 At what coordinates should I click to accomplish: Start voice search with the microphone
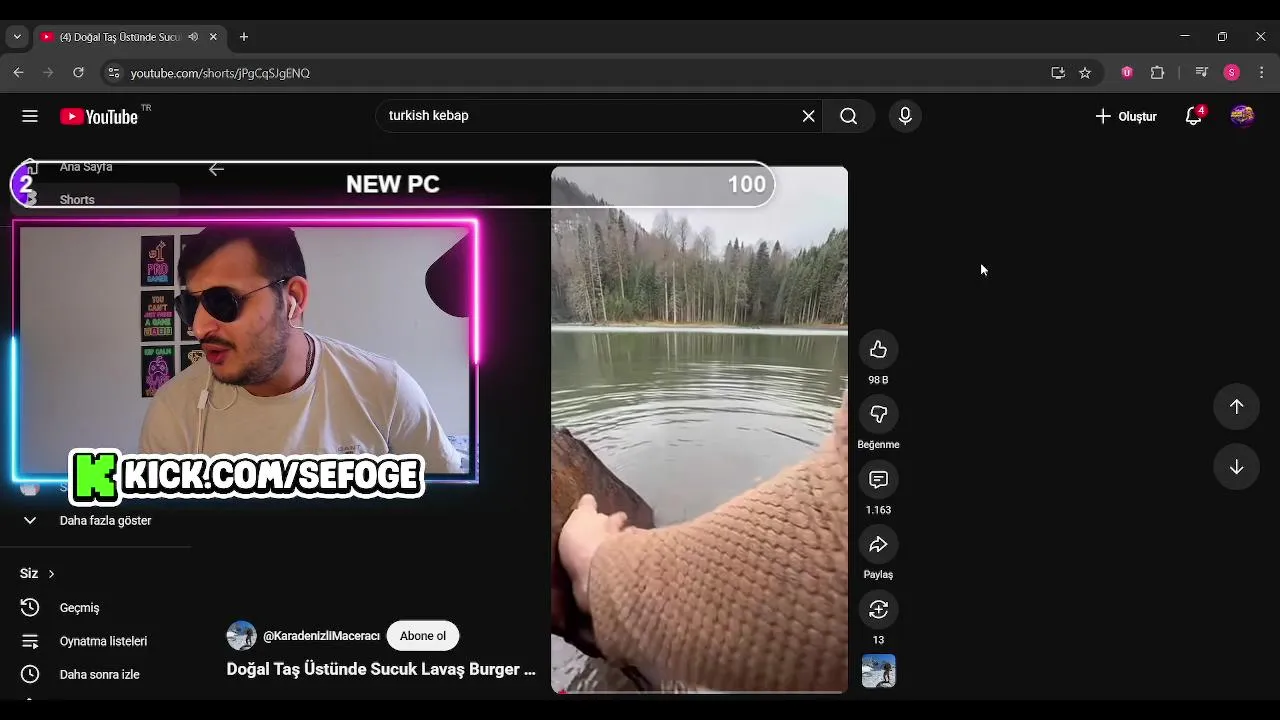(905, 116)
